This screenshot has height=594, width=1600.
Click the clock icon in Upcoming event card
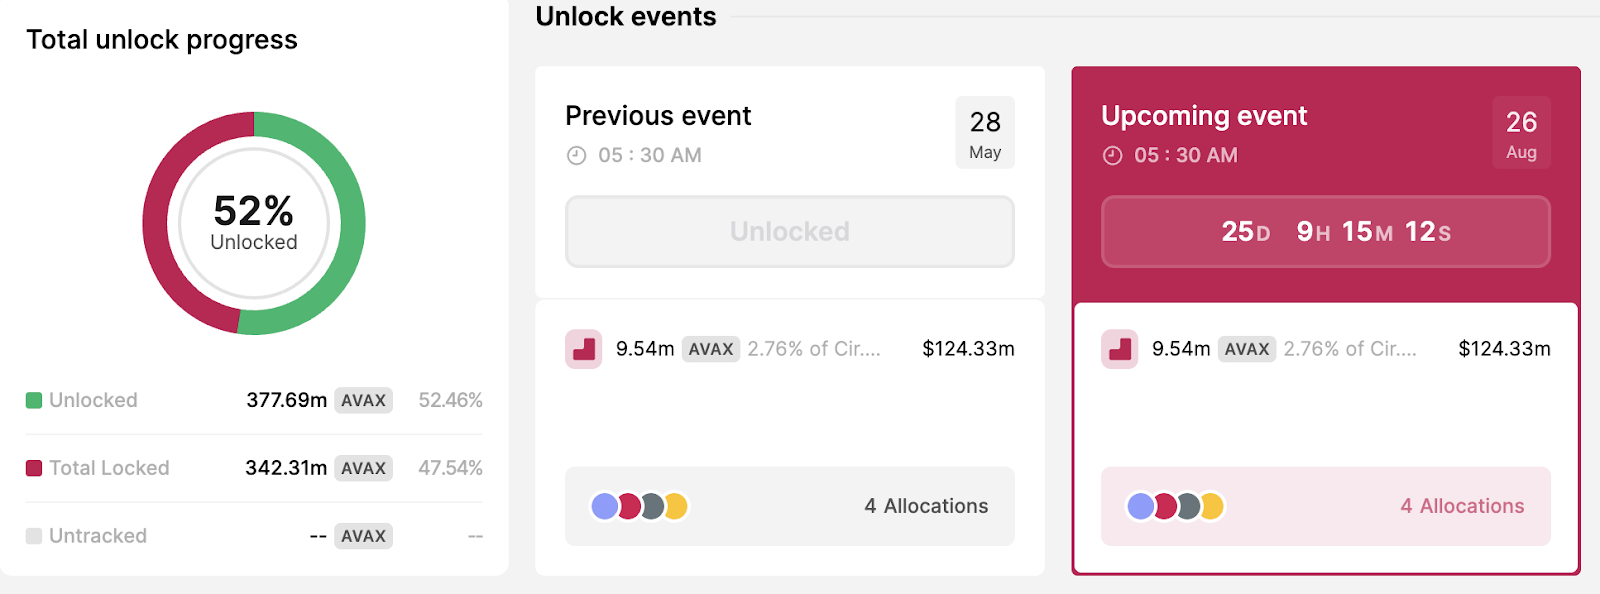click(1112, 156)
